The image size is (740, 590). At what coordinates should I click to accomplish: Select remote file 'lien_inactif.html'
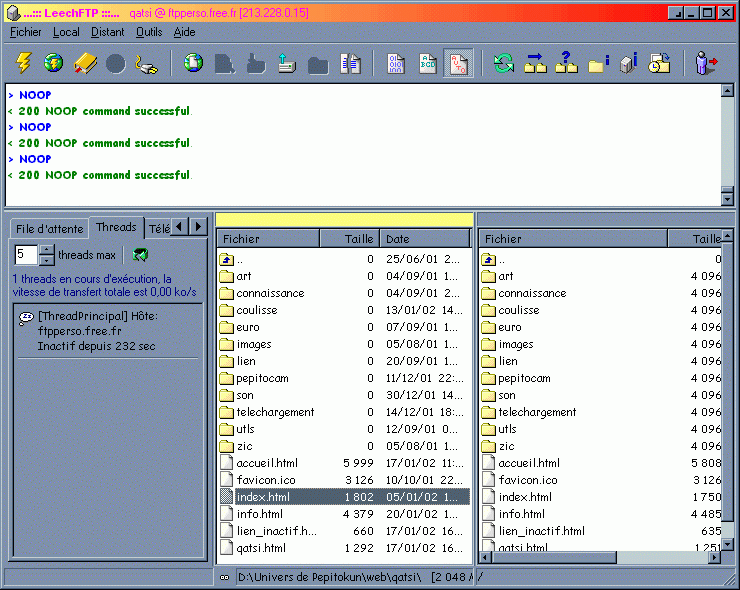(534, 531)
